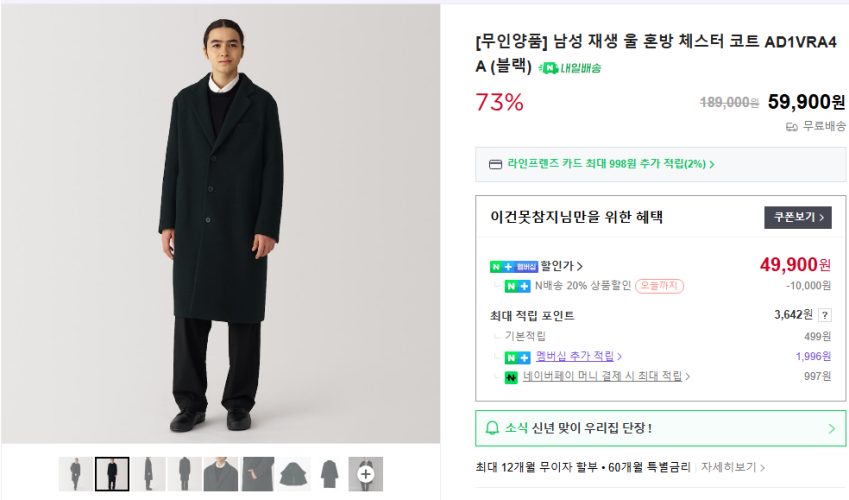Screen dimensions: 849x500
Task: Click the credit card icon in the 라인프렌즈 banner
Action: tap(495, 164)
